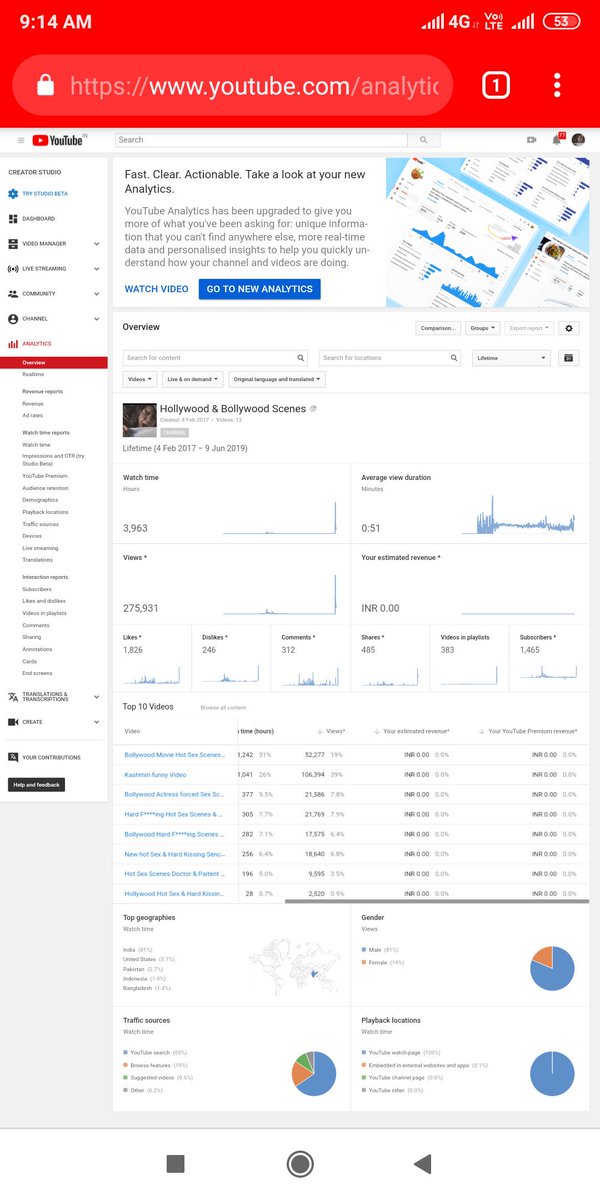Screen dimensions: 600x1200
Task: Open the Kashmiri funny Video link
Action: (155, 775)
